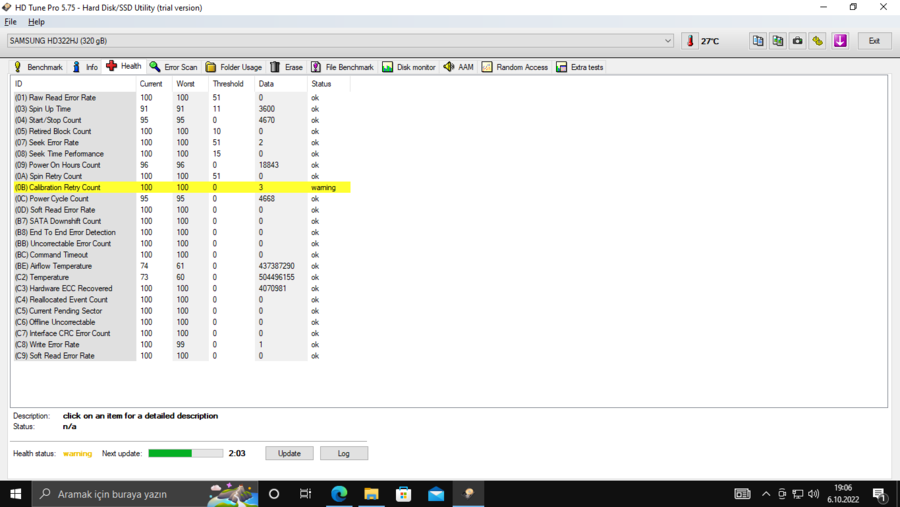Select the Health tab
The width and height of the screenshot is (900, 507).
(x=123, y=66)
